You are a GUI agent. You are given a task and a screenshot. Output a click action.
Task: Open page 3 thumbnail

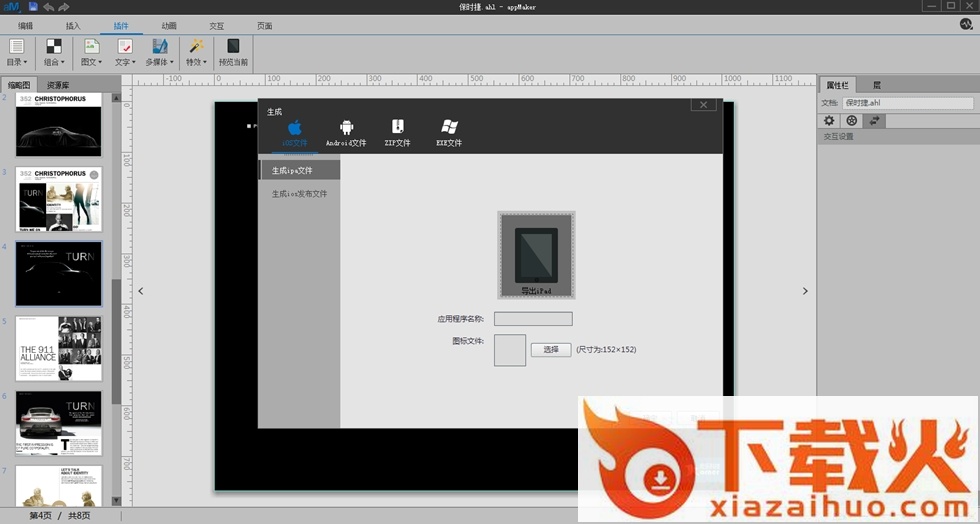click(x=59, y=199)
